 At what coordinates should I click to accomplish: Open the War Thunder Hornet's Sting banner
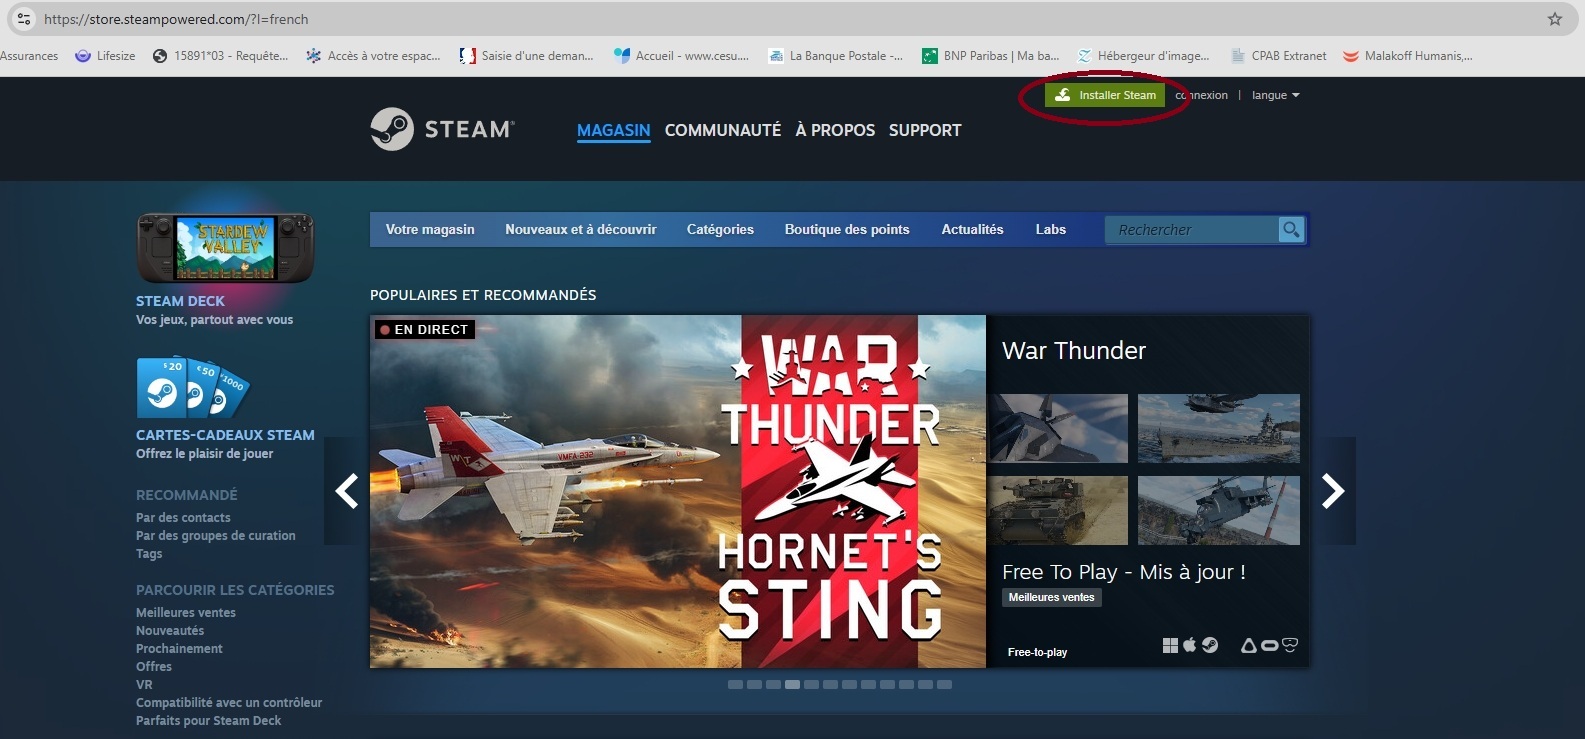678,492
